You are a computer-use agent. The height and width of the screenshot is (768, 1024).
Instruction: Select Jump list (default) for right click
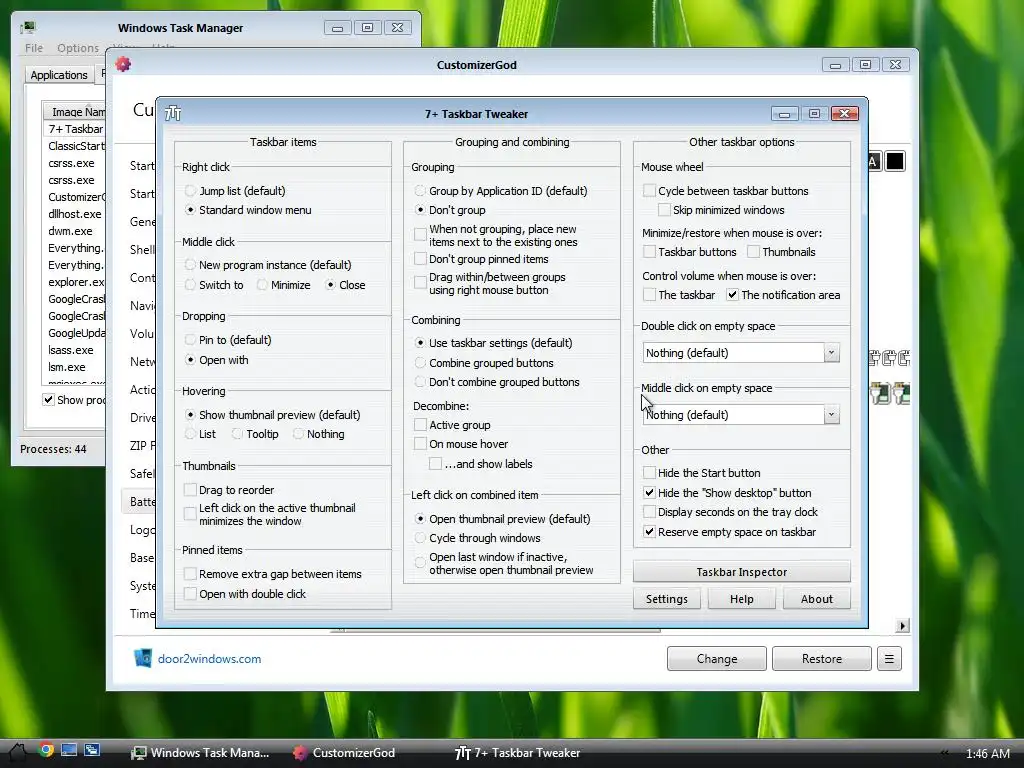[236, 191]
